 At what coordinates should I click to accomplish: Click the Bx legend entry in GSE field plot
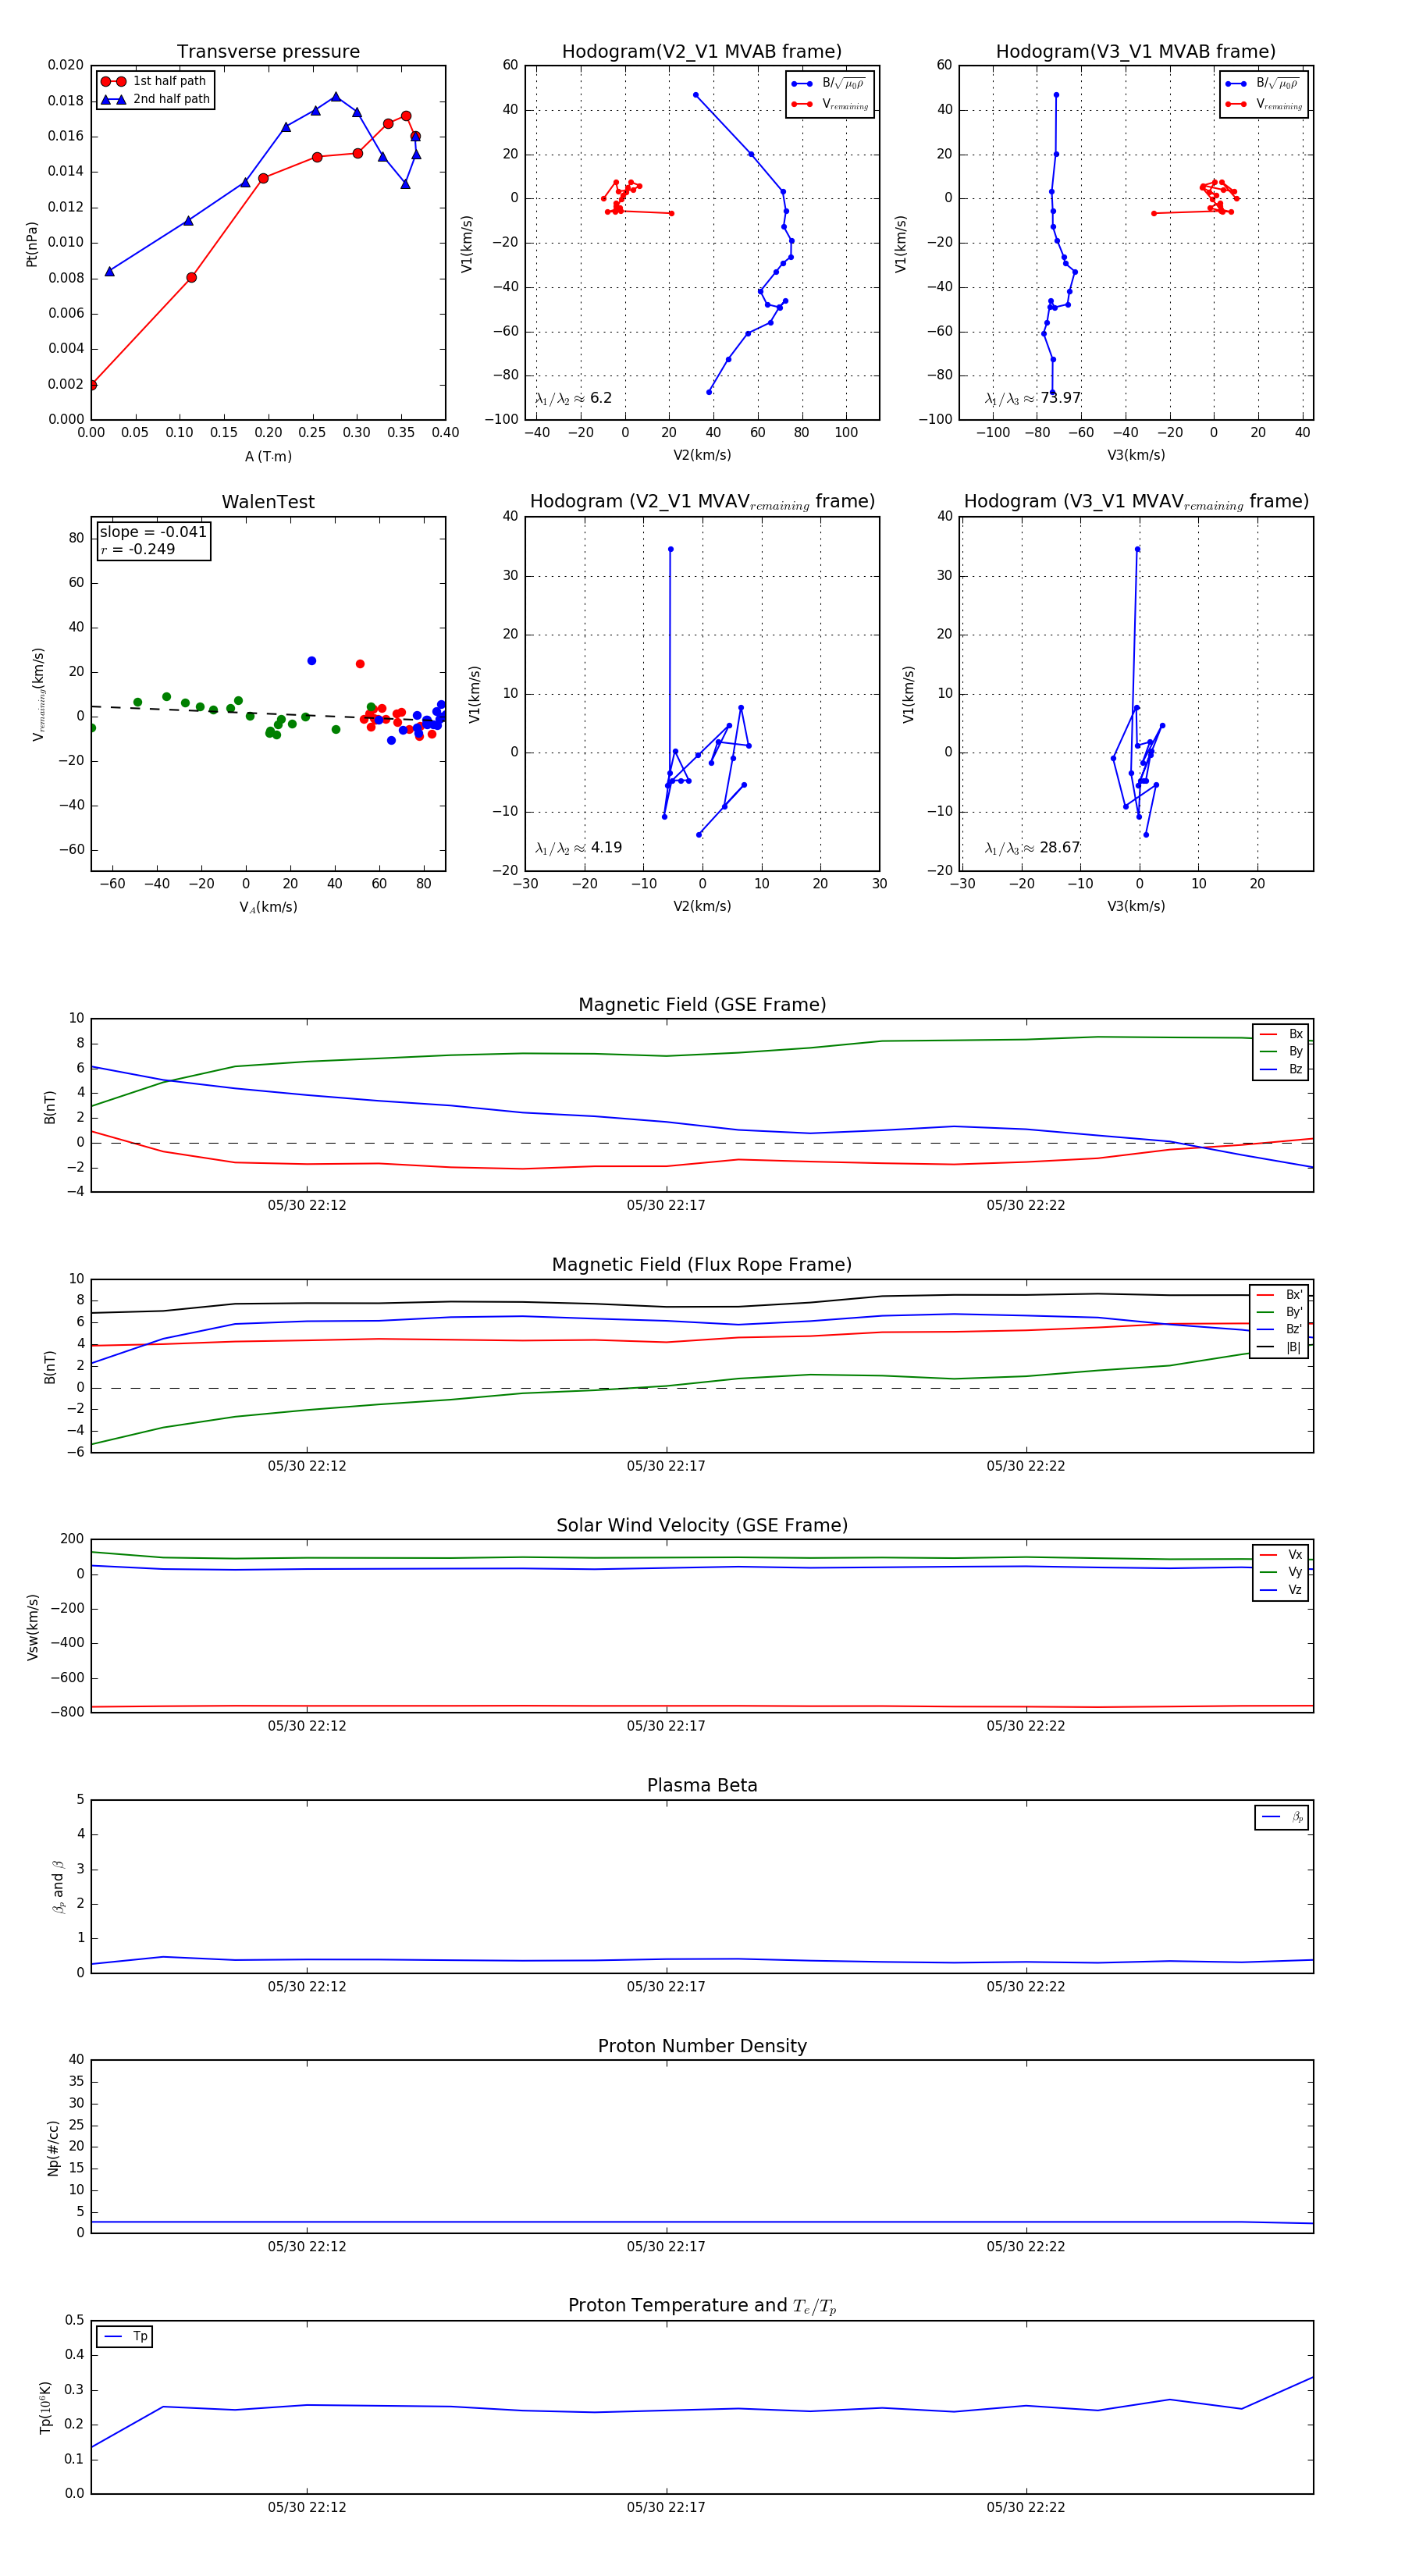tap(1281, 1034)
